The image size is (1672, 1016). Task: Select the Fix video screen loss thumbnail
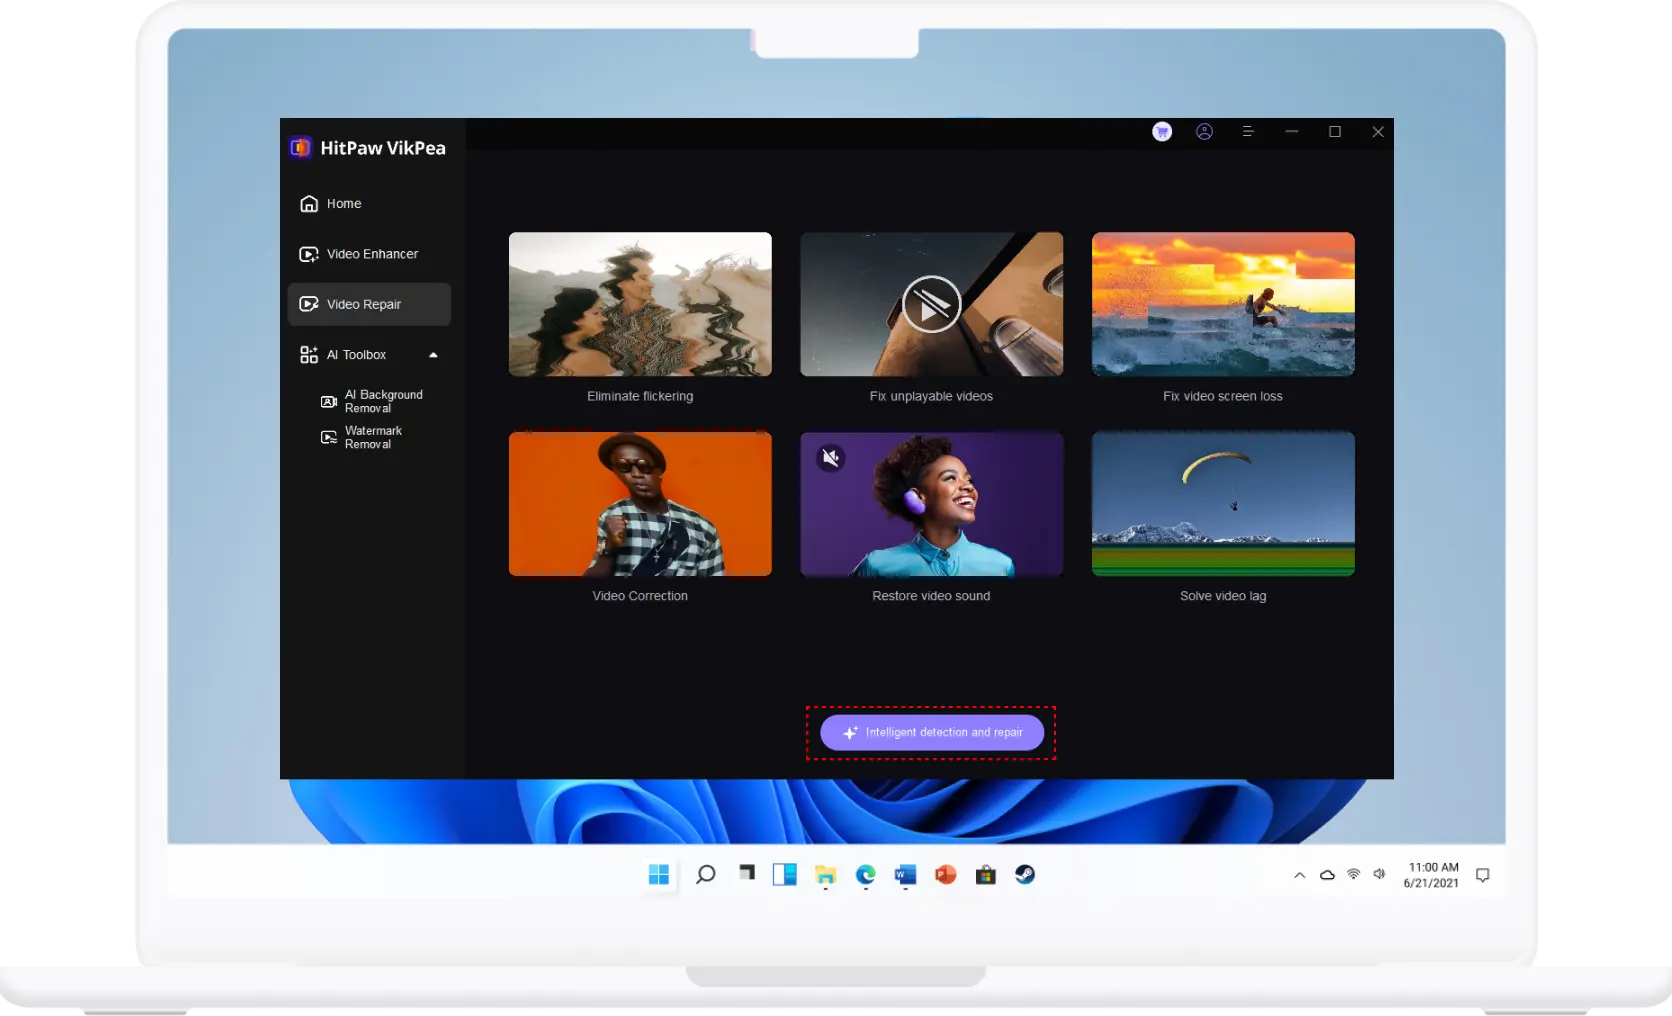1223,304
